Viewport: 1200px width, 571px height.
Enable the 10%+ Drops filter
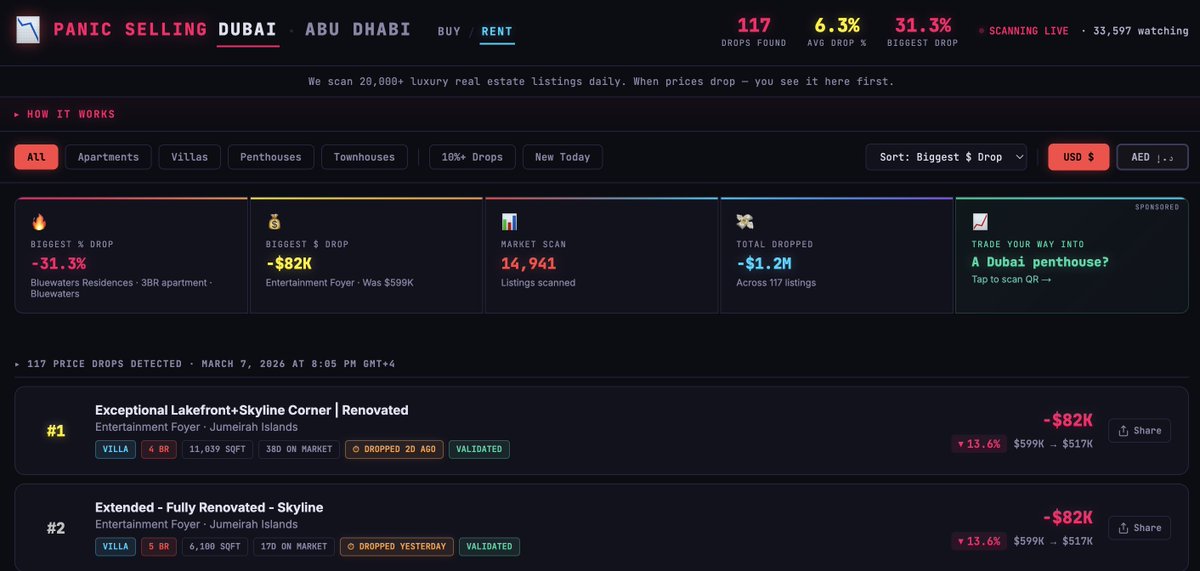473,157
